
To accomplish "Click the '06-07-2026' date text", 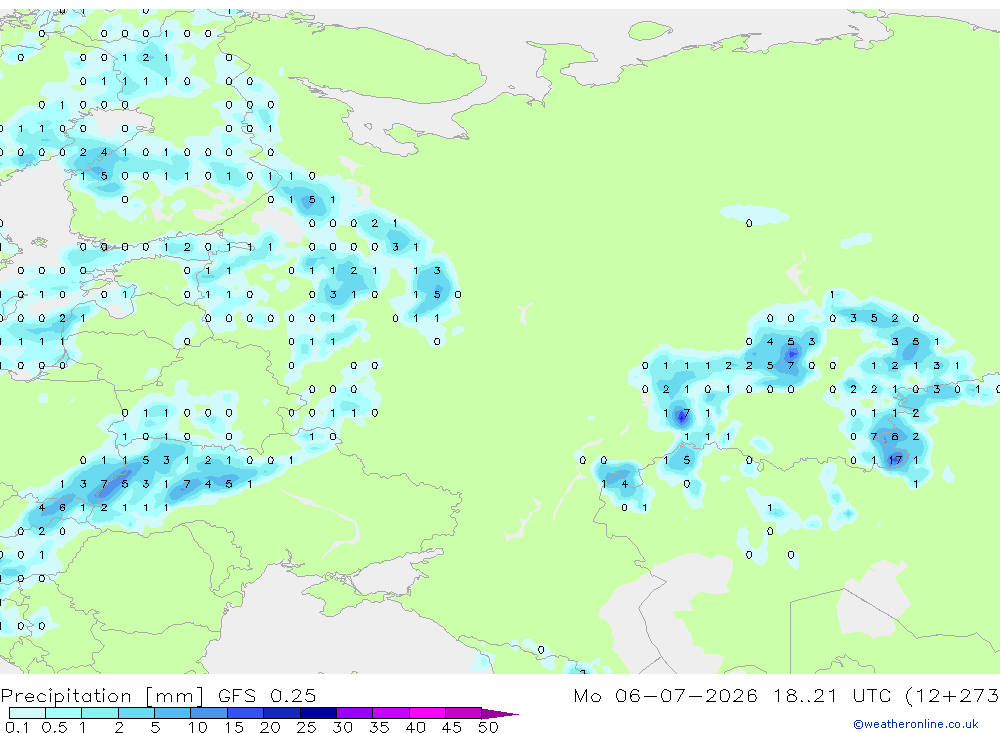I will click(x=686, y=696).
